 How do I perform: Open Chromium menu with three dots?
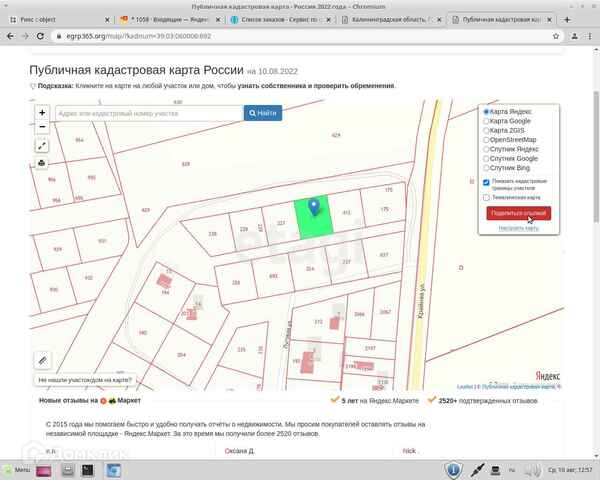[x=590, y=36]
